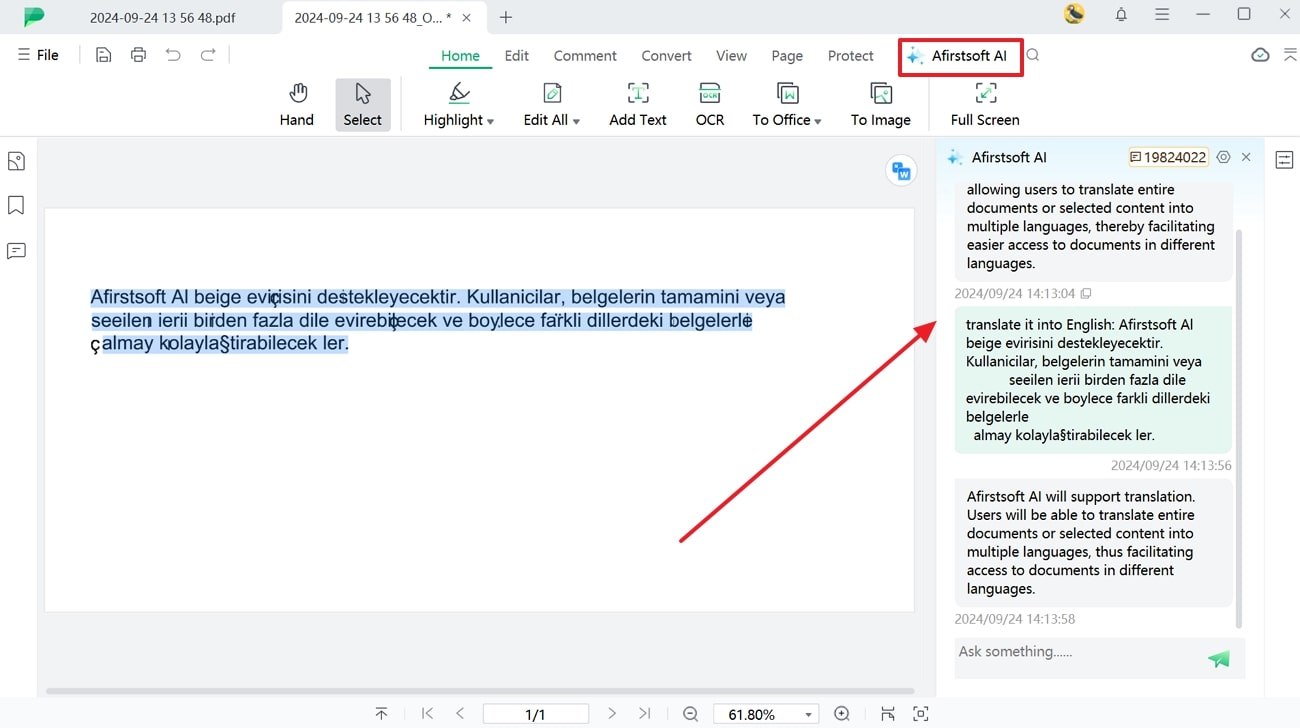
Task: Click the Print icon
Action: (x=138, y=55)
